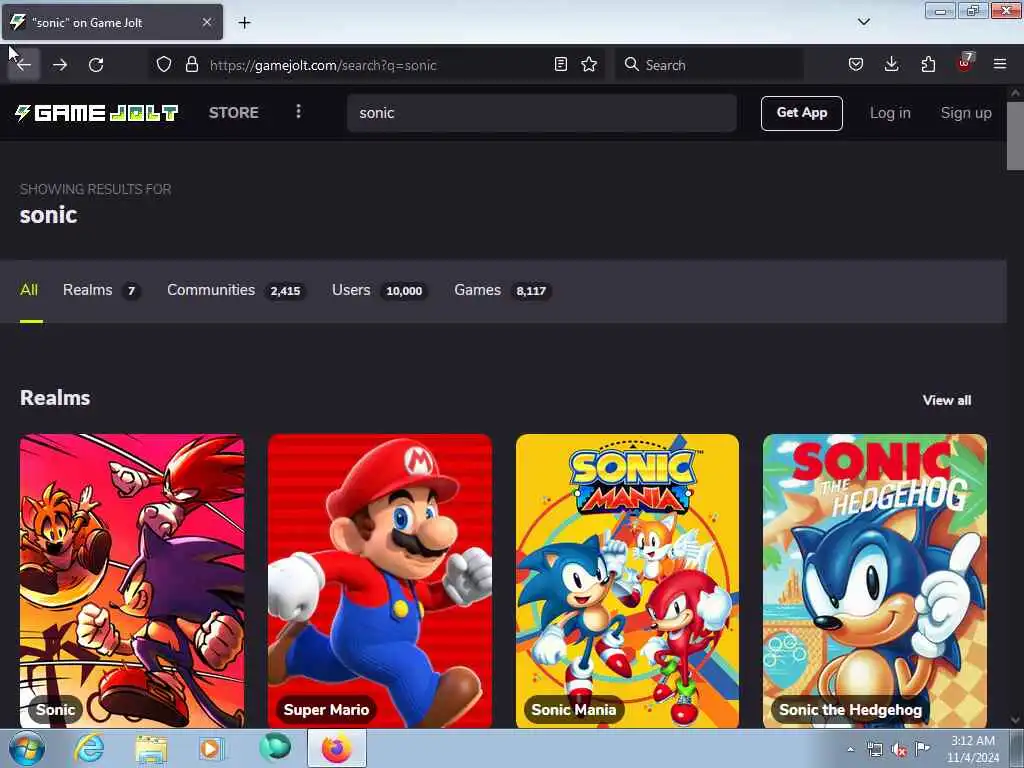Click the Game Jolt logo
The image size is (1024, 768).
coord(97,113)
